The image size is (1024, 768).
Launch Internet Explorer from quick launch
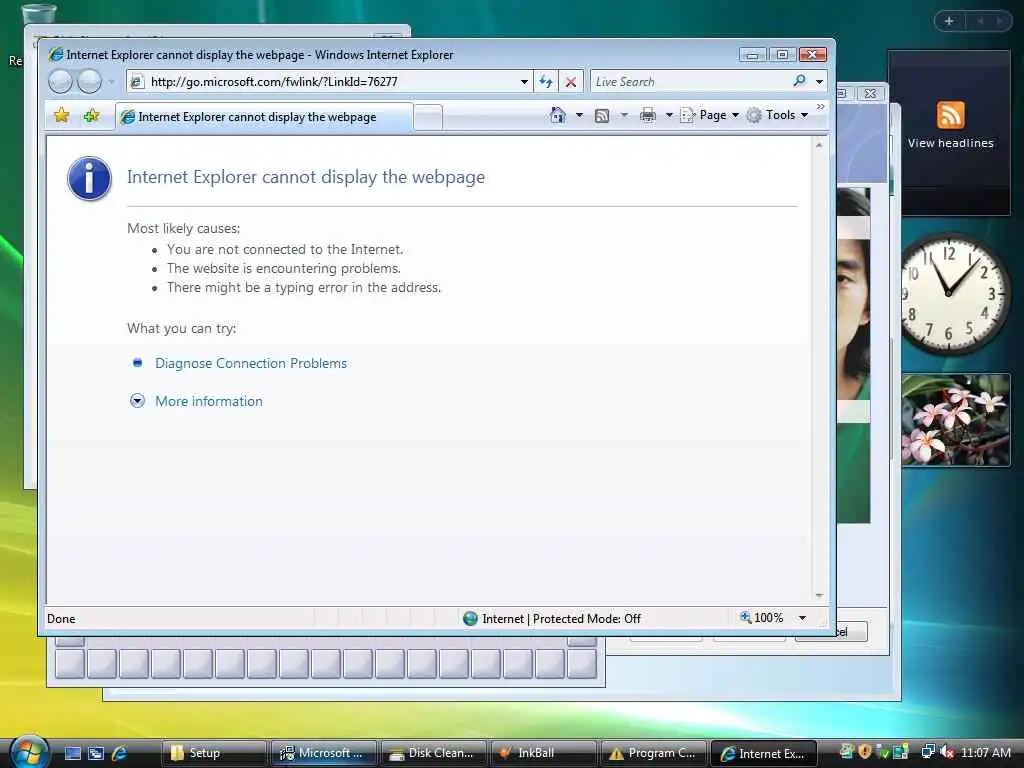point(119,753)
